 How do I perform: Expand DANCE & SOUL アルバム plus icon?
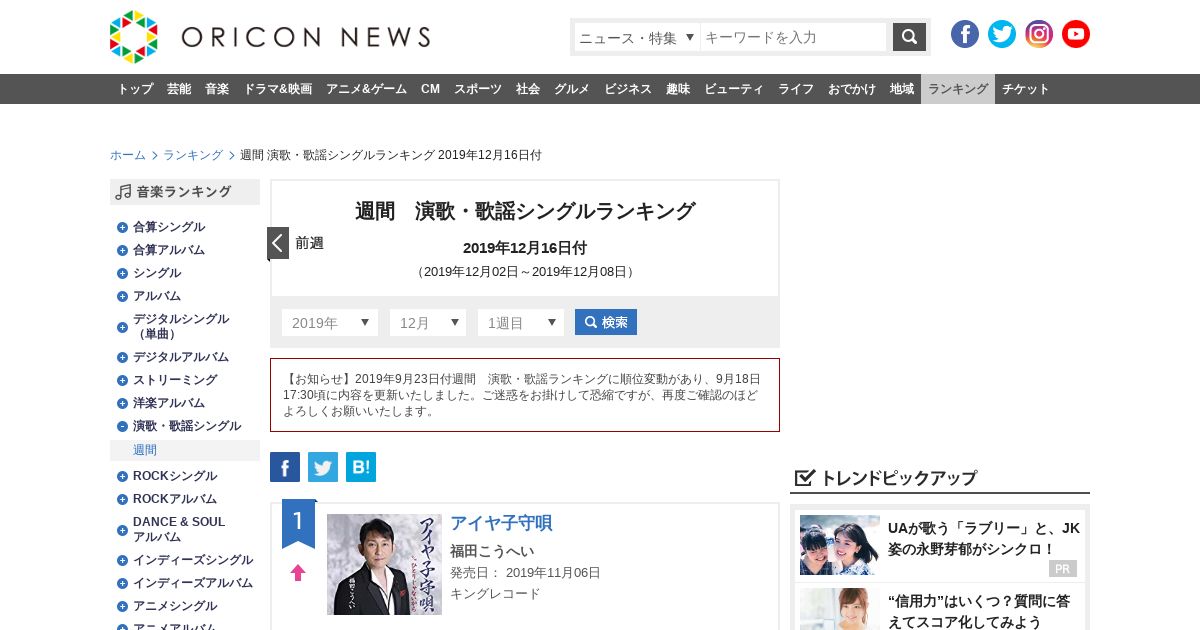pos(122,530)
